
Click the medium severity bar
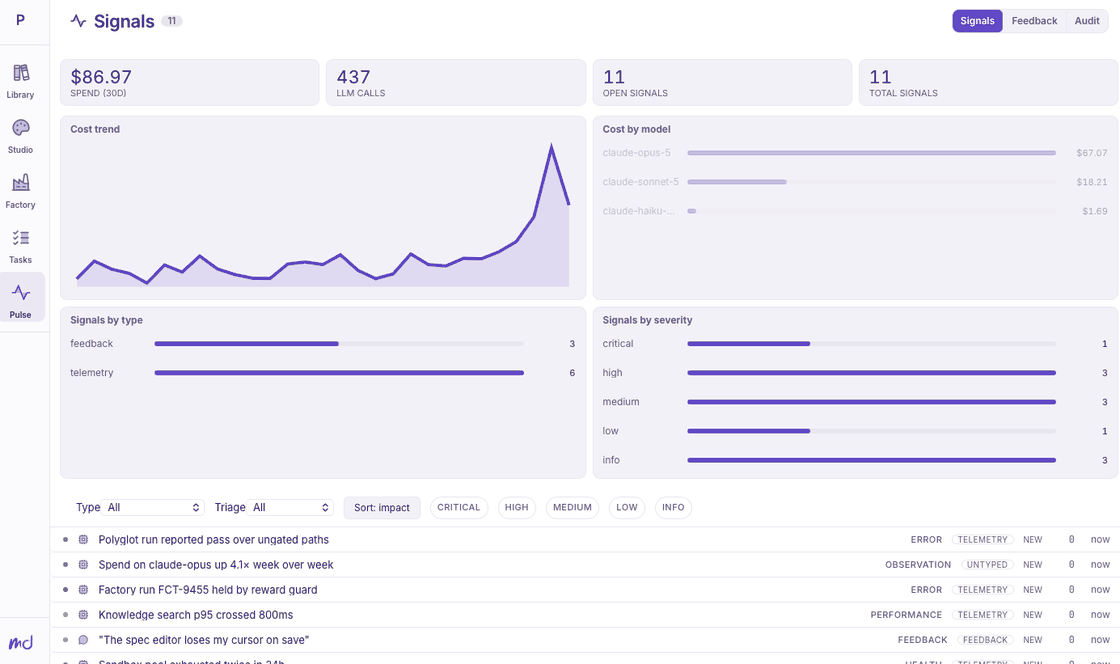click(871, 402)
